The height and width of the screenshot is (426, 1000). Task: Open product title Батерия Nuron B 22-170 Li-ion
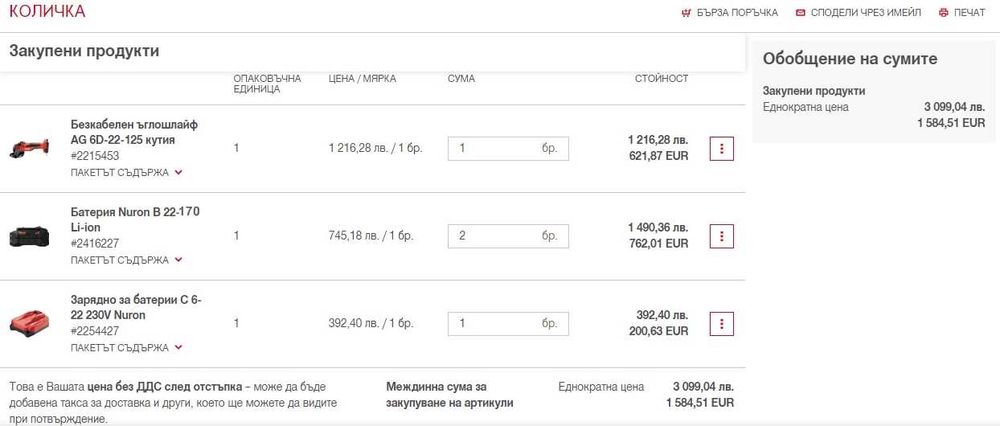click(x=135, y=219)
